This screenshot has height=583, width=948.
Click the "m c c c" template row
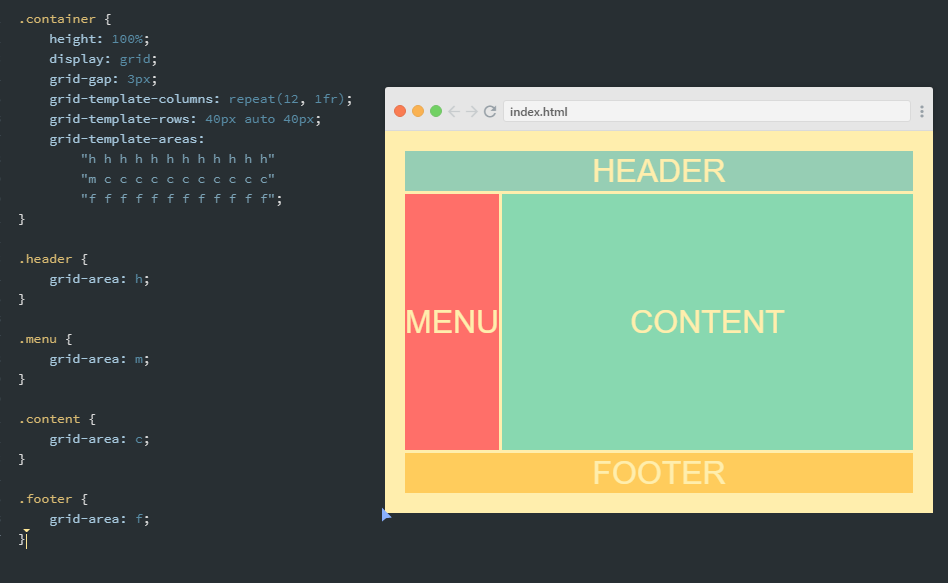[178, 179]
